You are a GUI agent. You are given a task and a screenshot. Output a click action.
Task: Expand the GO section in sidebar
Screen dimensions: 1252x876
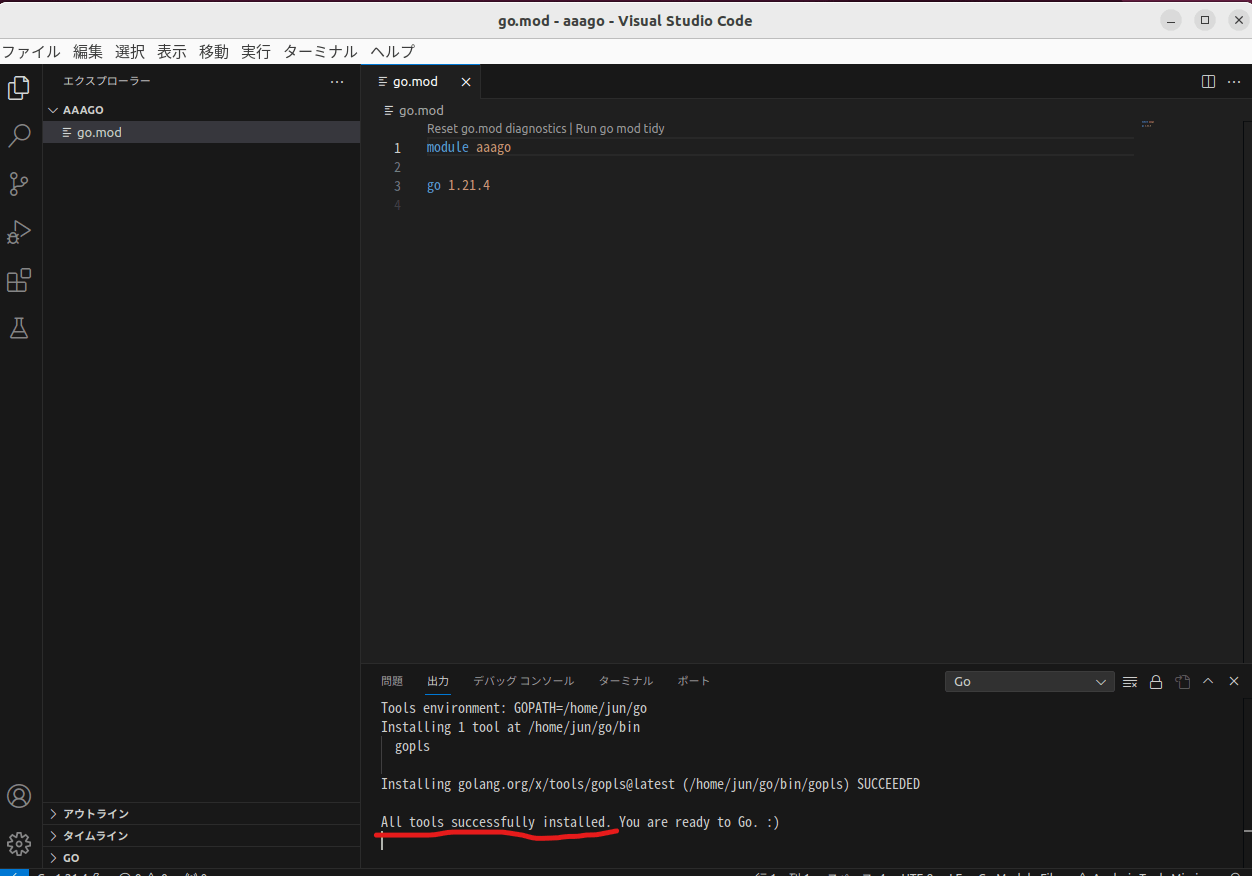pyautogui.click(x=201, y=858)
